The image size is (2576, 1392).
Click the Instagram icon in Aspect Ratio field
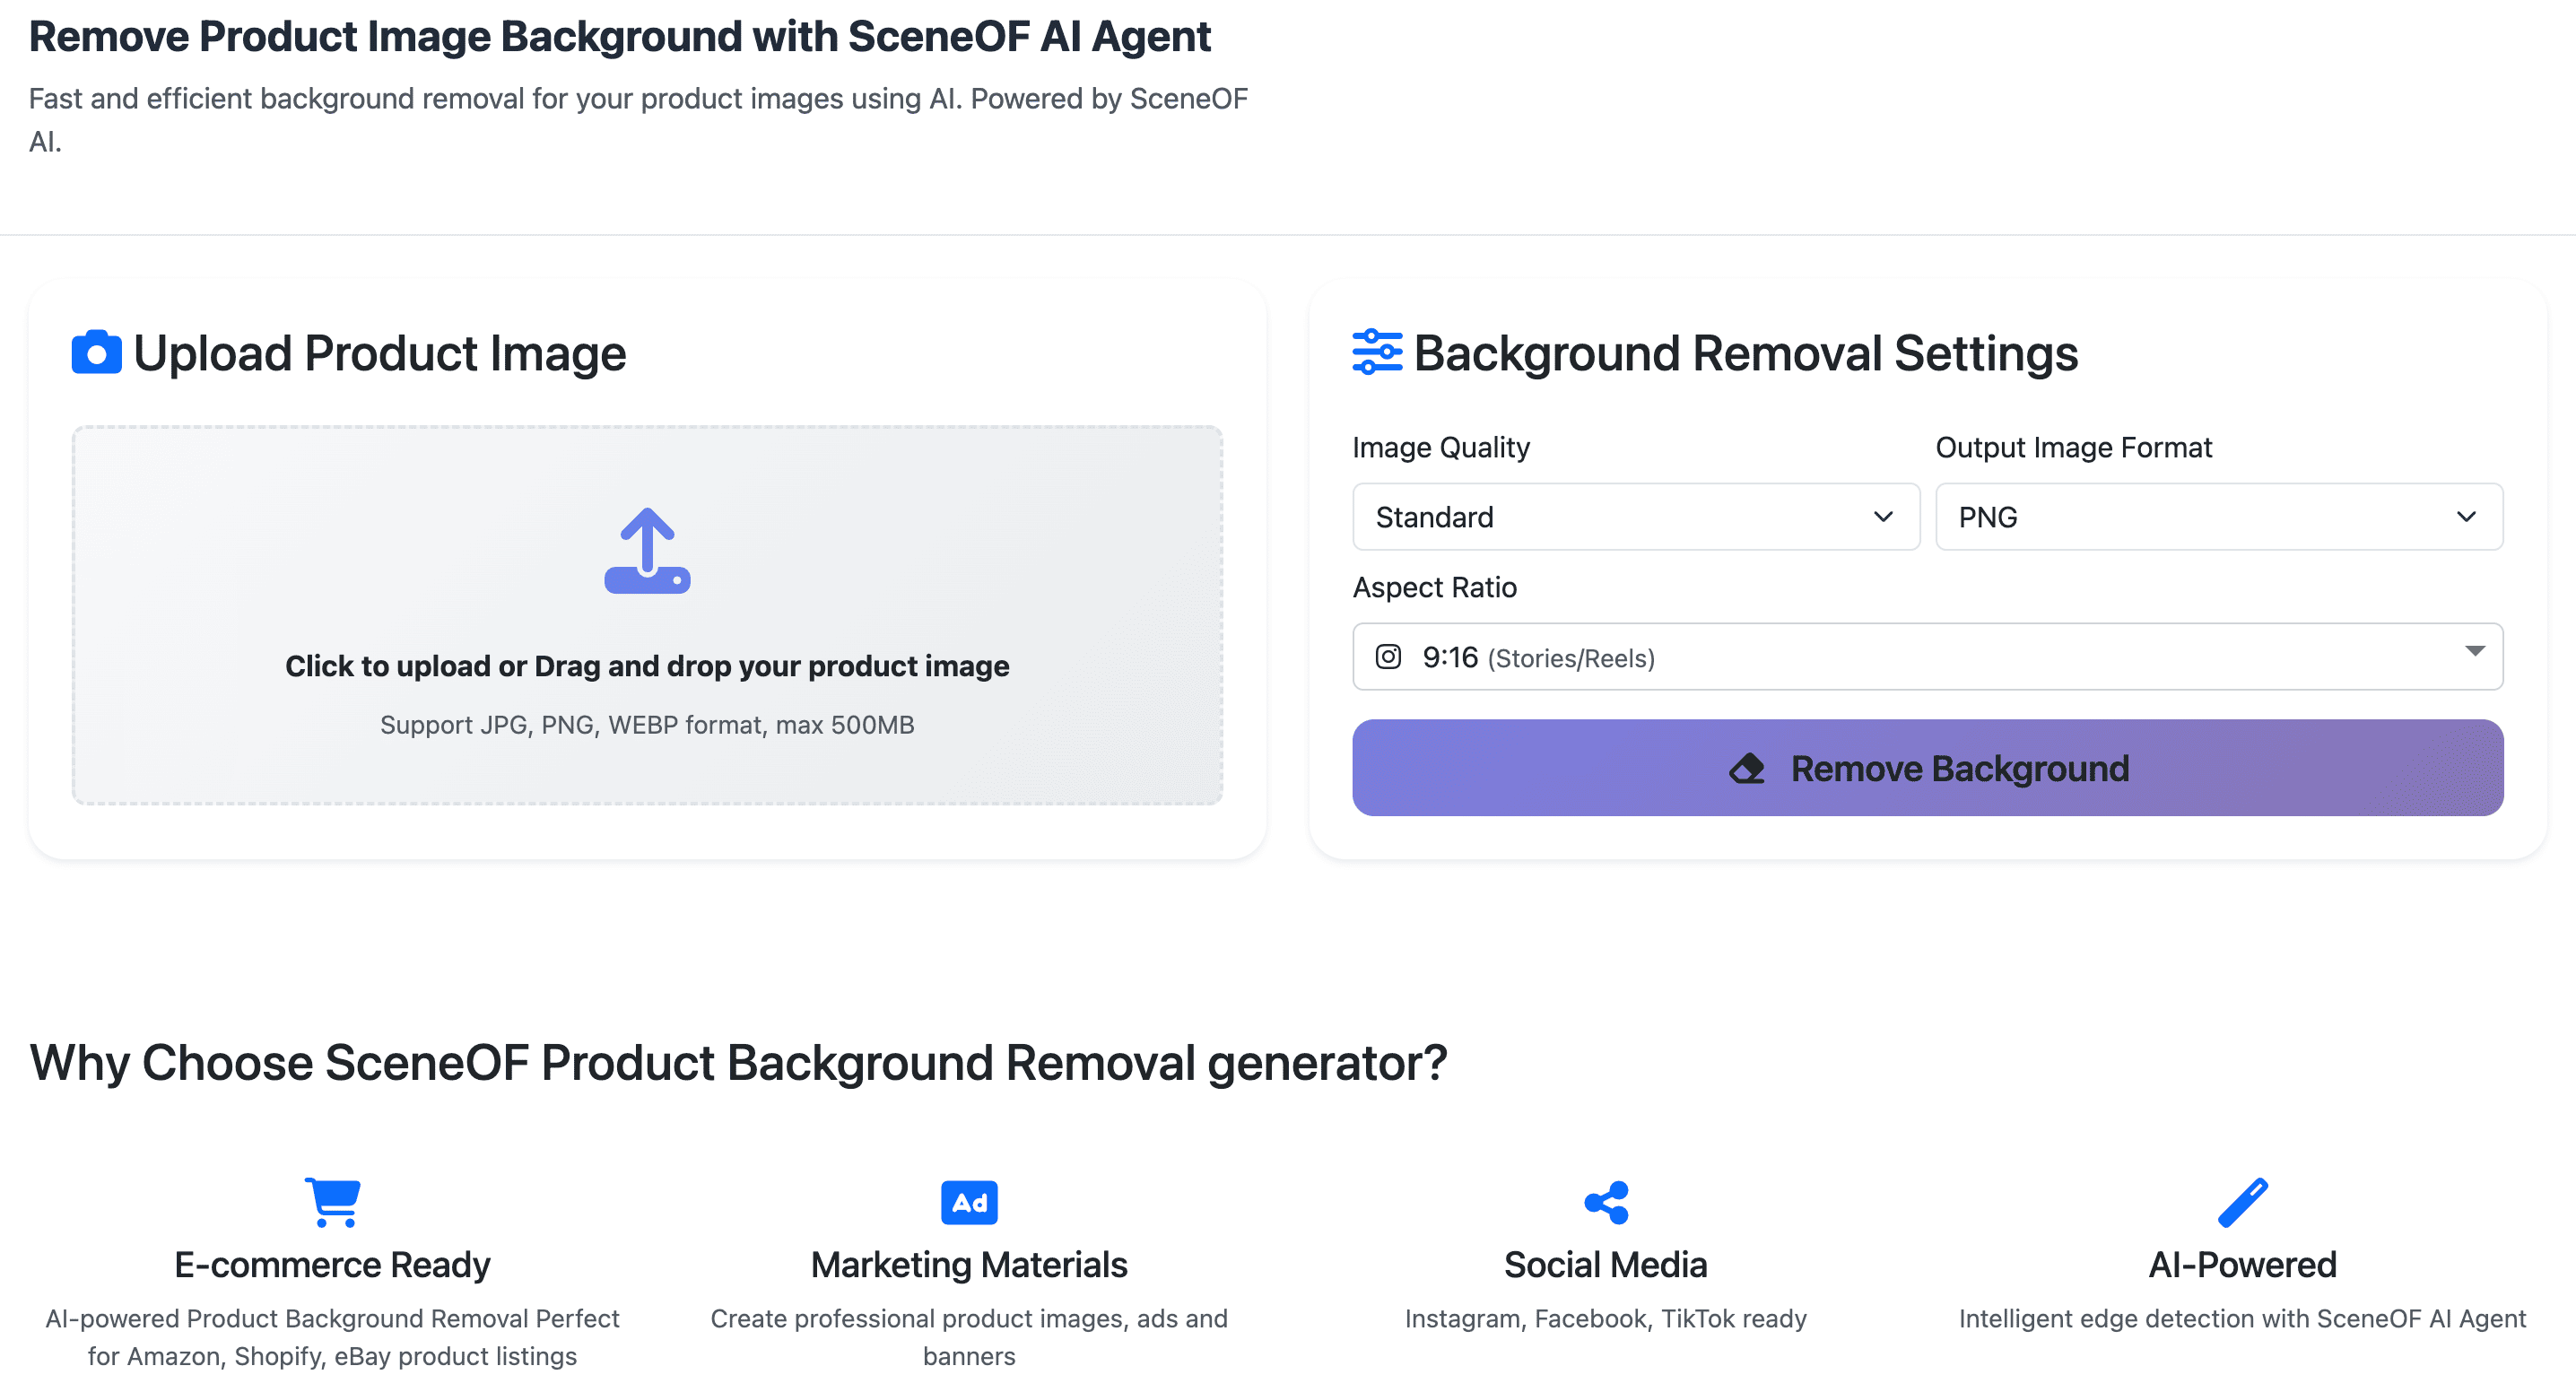pyautogui.click(x=1388, y=657)
